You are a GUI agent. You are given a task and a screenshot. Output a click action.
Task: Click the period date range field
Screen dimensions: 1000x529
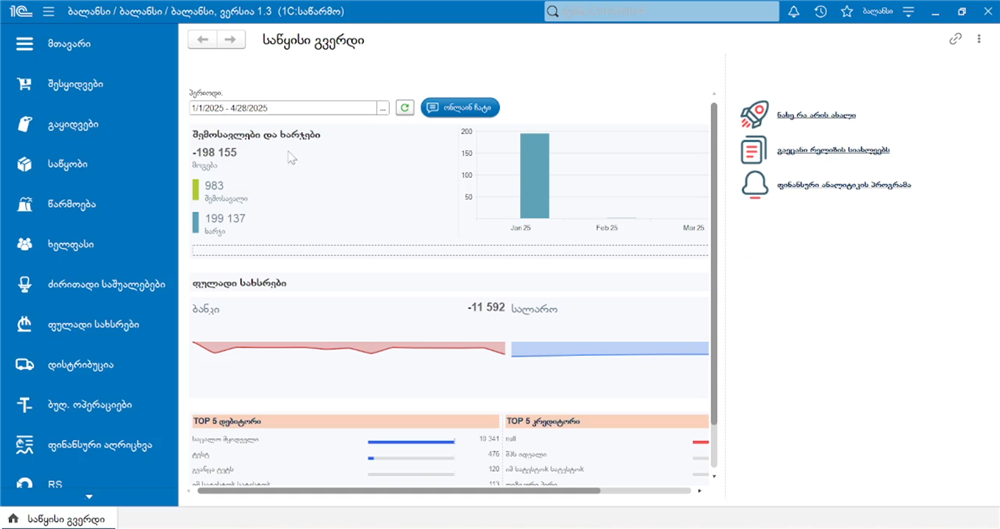283,108
